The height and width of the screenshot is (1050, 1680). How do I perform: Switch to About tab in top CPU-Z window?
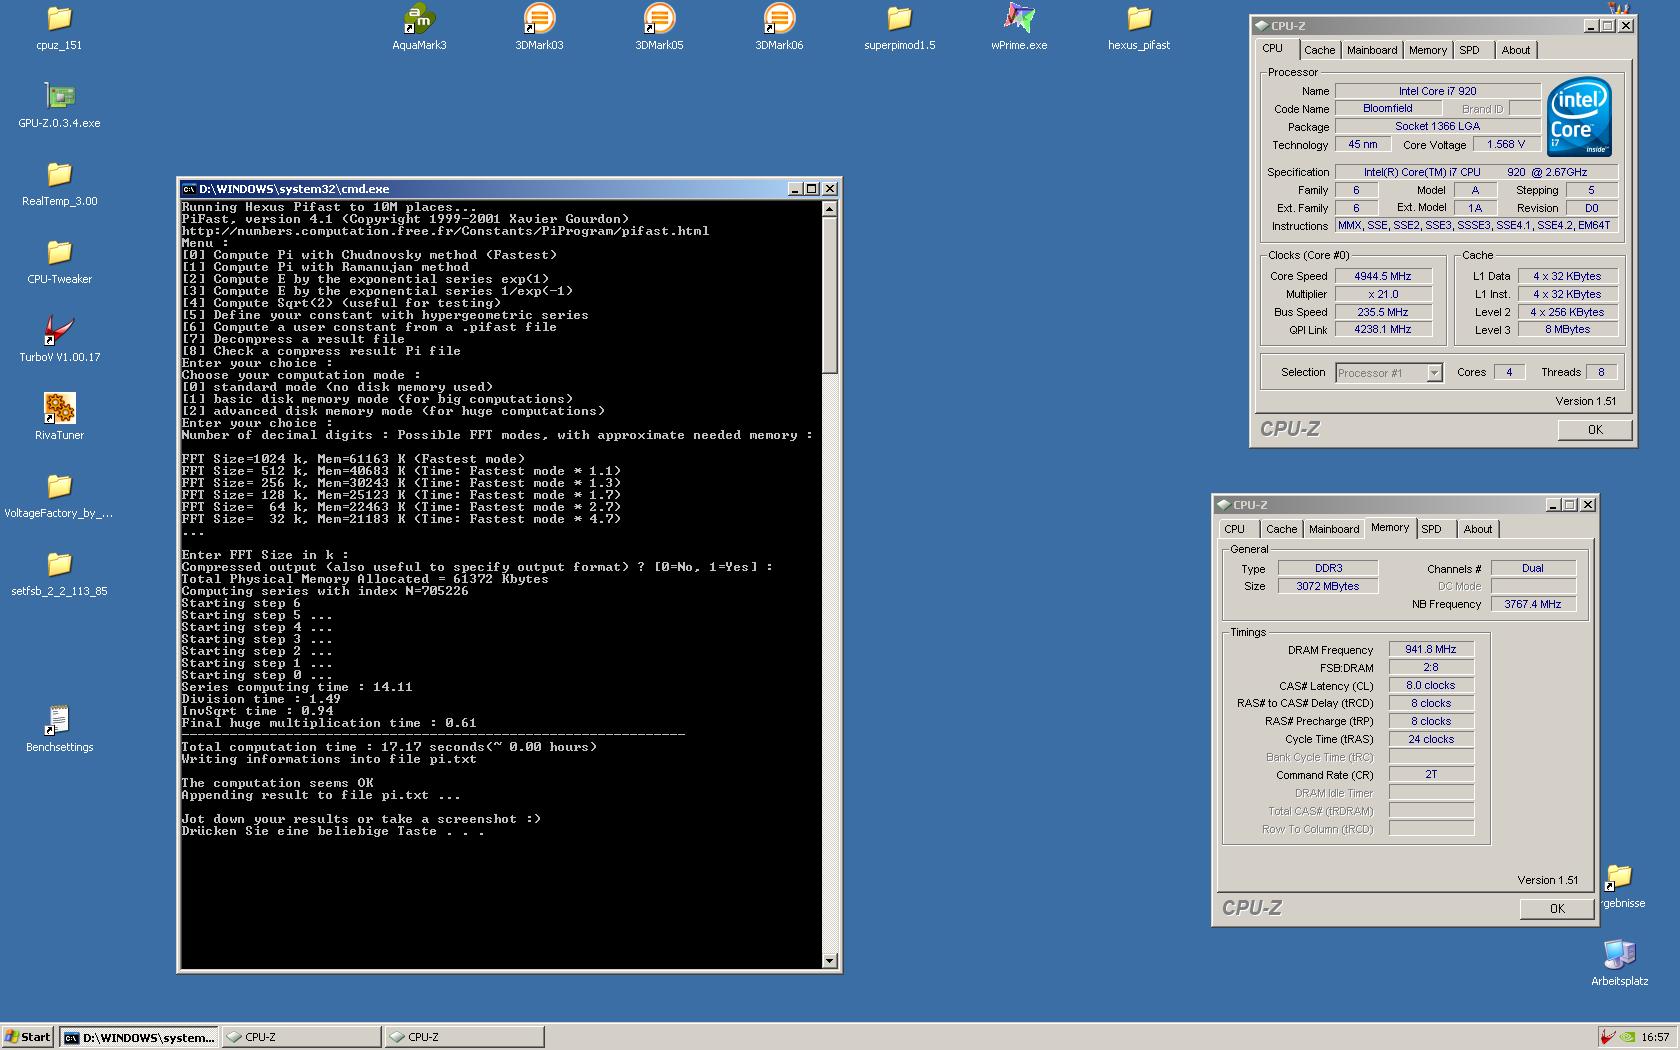pos(1515,50)
